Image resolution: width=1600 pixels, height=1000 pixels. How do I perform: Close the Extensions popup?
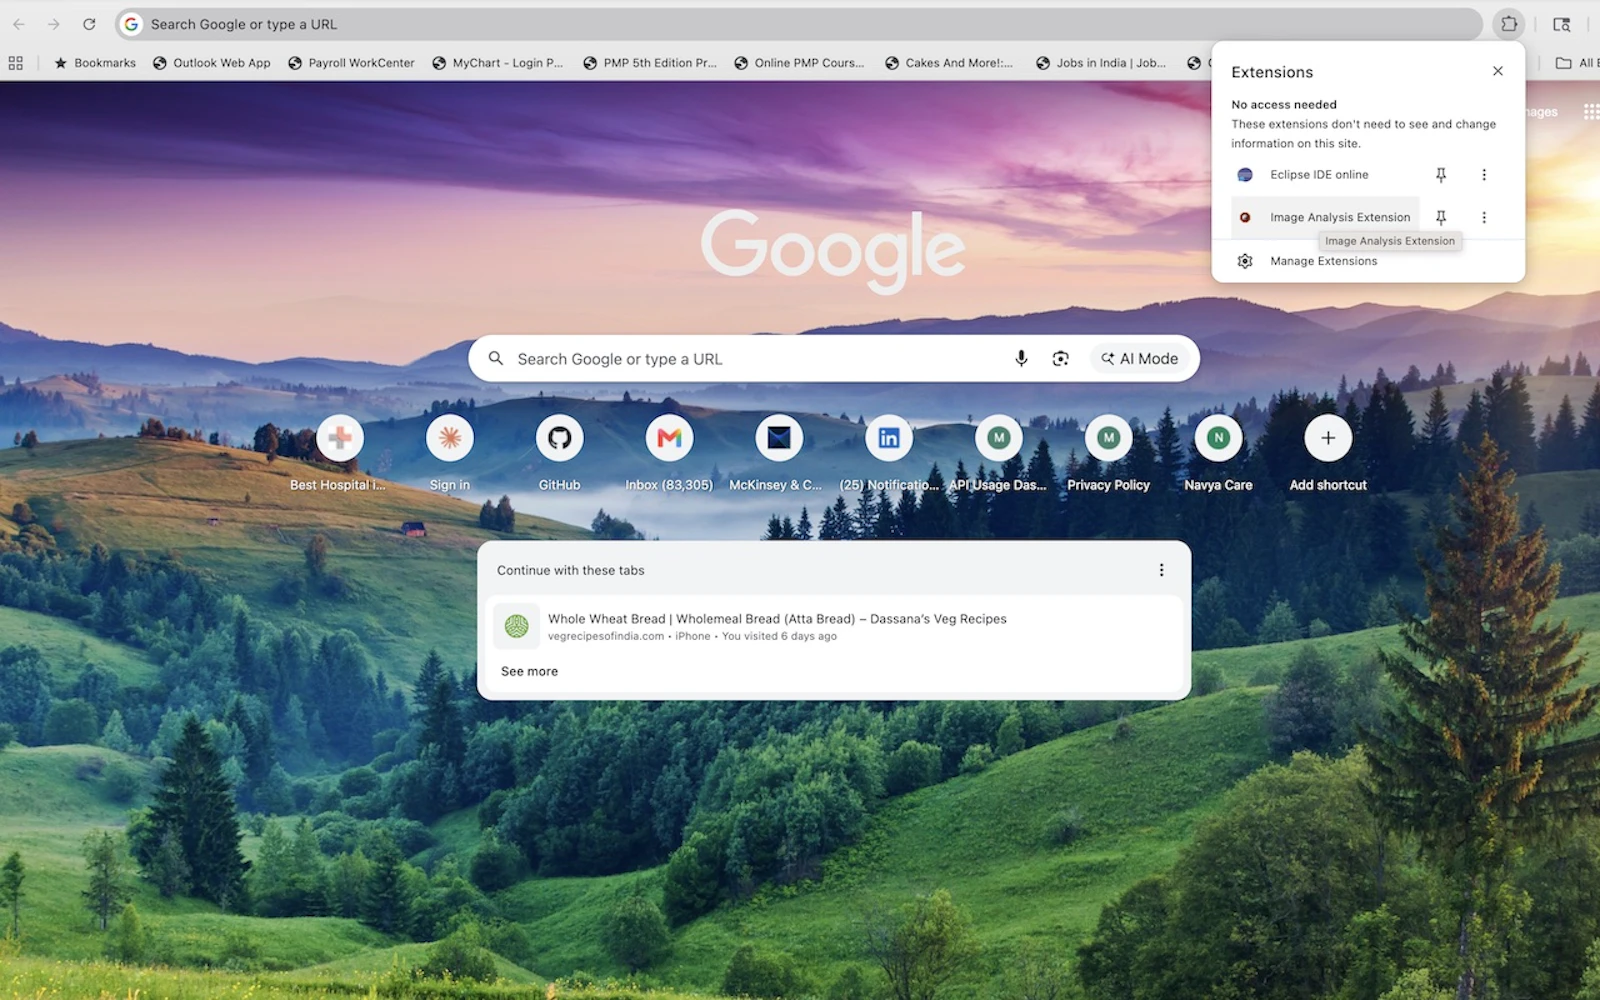[1497, 71]
